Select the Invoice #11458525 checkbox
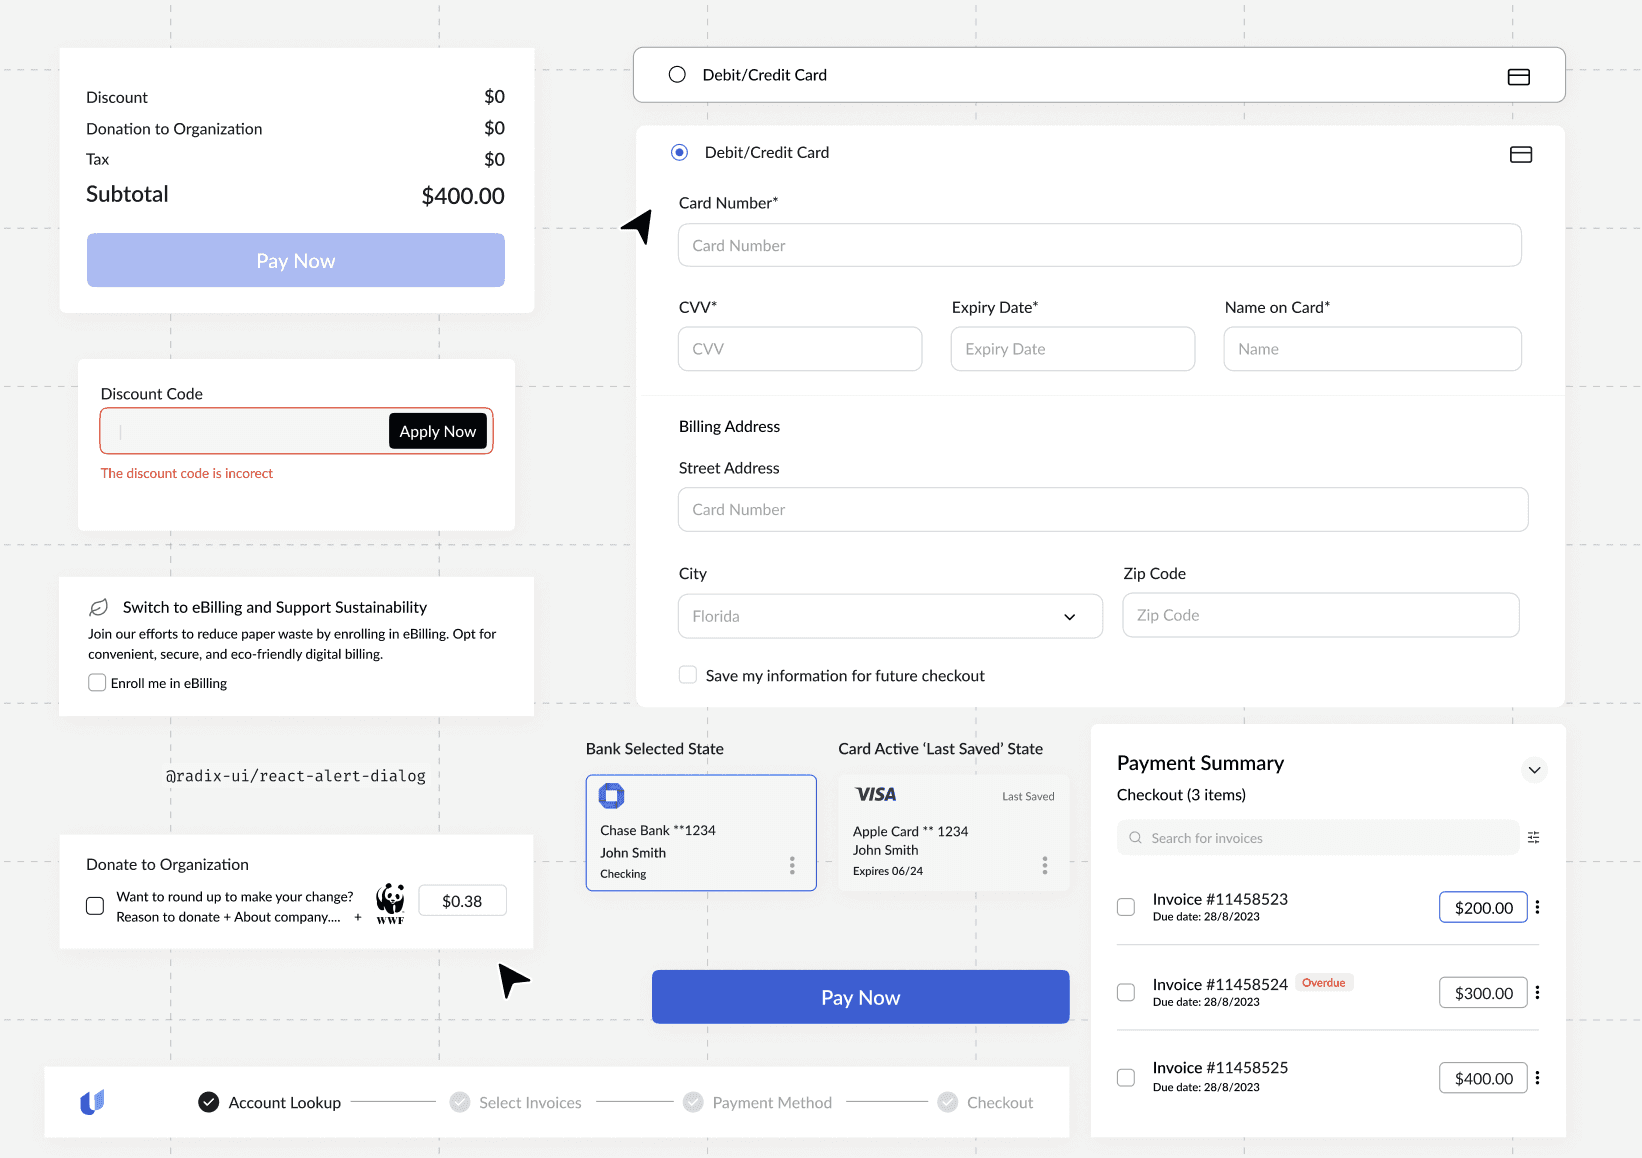The height and width of the screenshot is (1158, 1642). click(1126, 1078)
